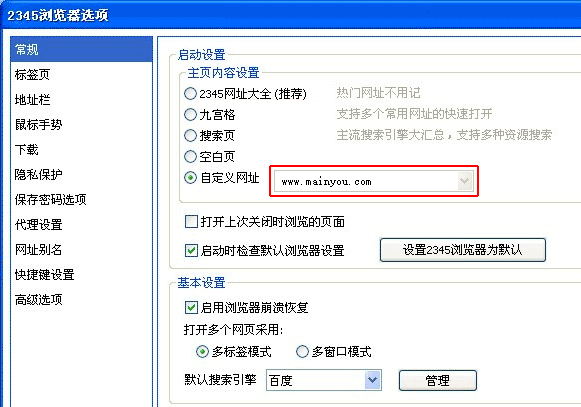Pick the 空白页 homepage option
This screenshot has width=581, height=407.
pyautogui.click(x=190, y=156)
